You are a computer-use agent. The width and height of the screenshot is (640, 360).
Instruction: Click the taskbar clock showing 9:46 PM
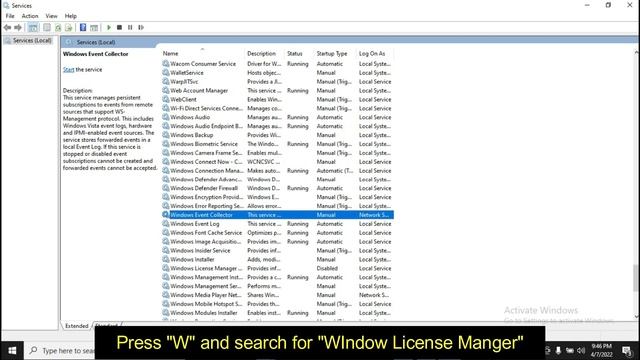point(602,351)
